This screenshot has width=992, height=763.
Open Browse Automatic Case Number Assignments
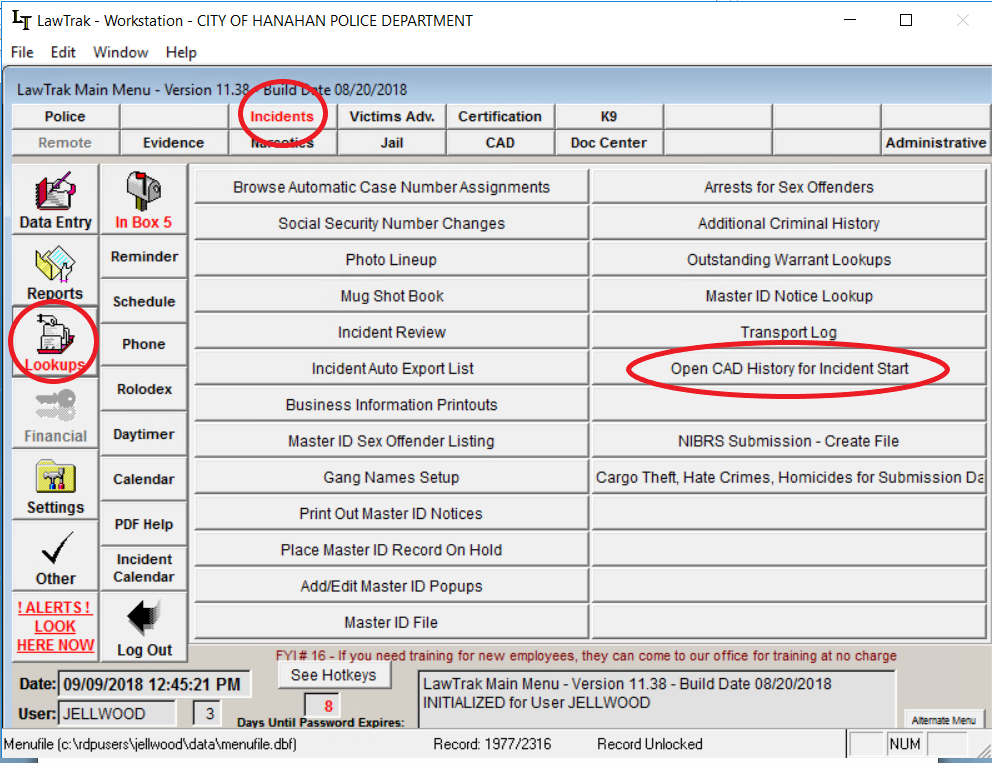pos(391,187)
